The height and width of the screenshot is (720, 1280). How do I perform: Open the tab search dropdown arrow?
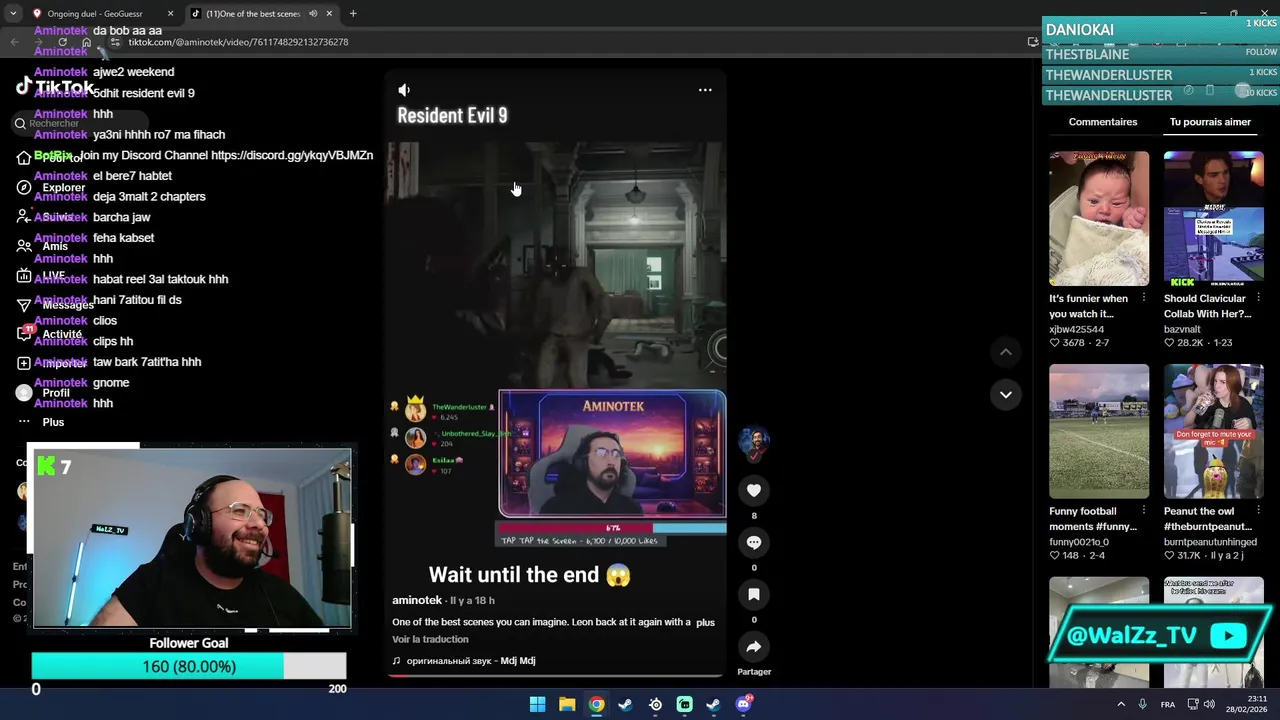click(x=12, y=14)
